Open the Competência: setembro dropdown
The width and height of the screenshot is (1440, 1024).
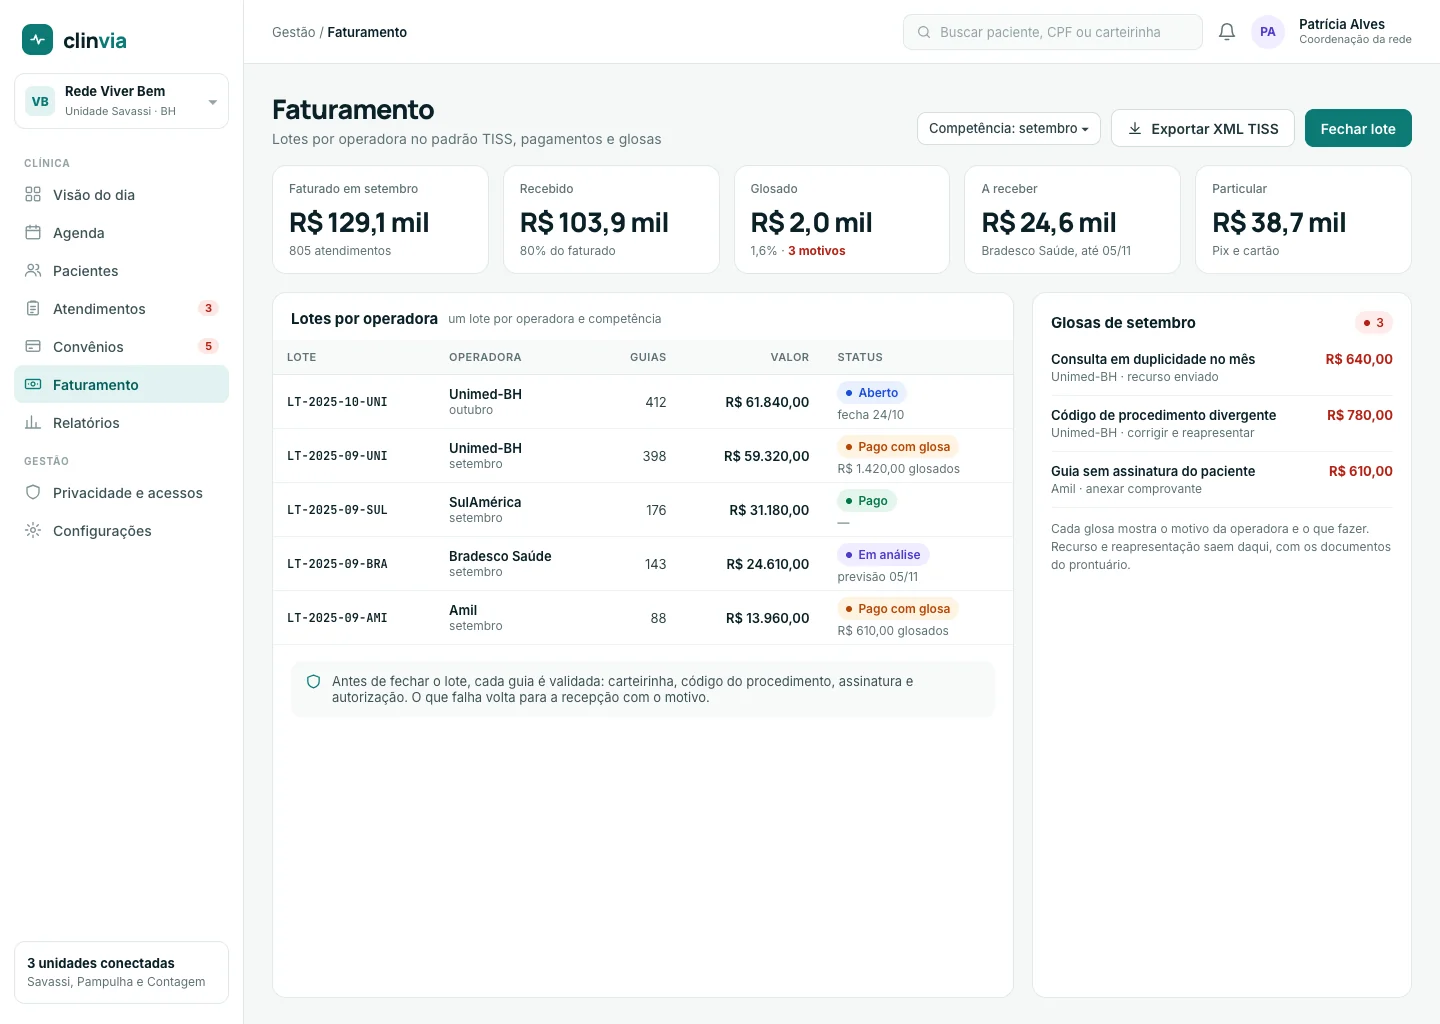coord(1009,129)
